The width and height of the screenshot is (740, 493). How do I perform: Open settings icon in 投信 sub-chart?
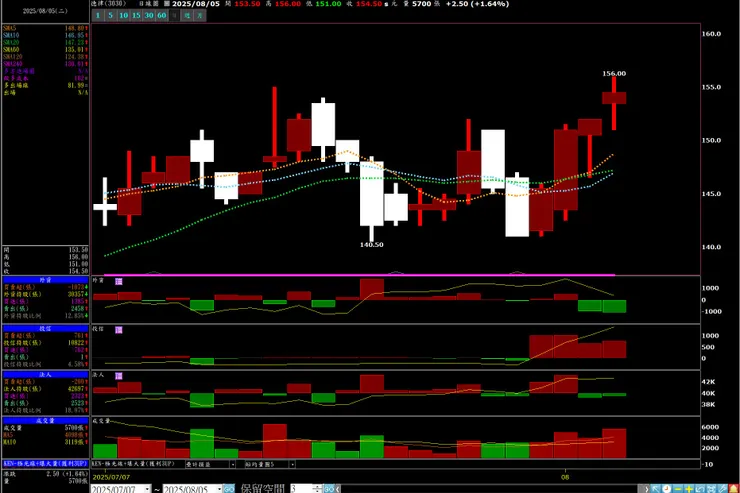(x=119, y=330)
